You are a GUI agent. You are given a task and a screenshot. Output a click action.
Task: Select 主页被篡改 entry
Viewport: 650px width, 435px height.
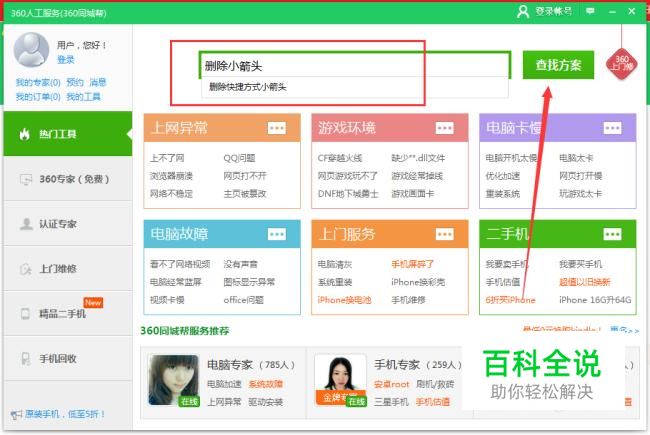point(245,194)
